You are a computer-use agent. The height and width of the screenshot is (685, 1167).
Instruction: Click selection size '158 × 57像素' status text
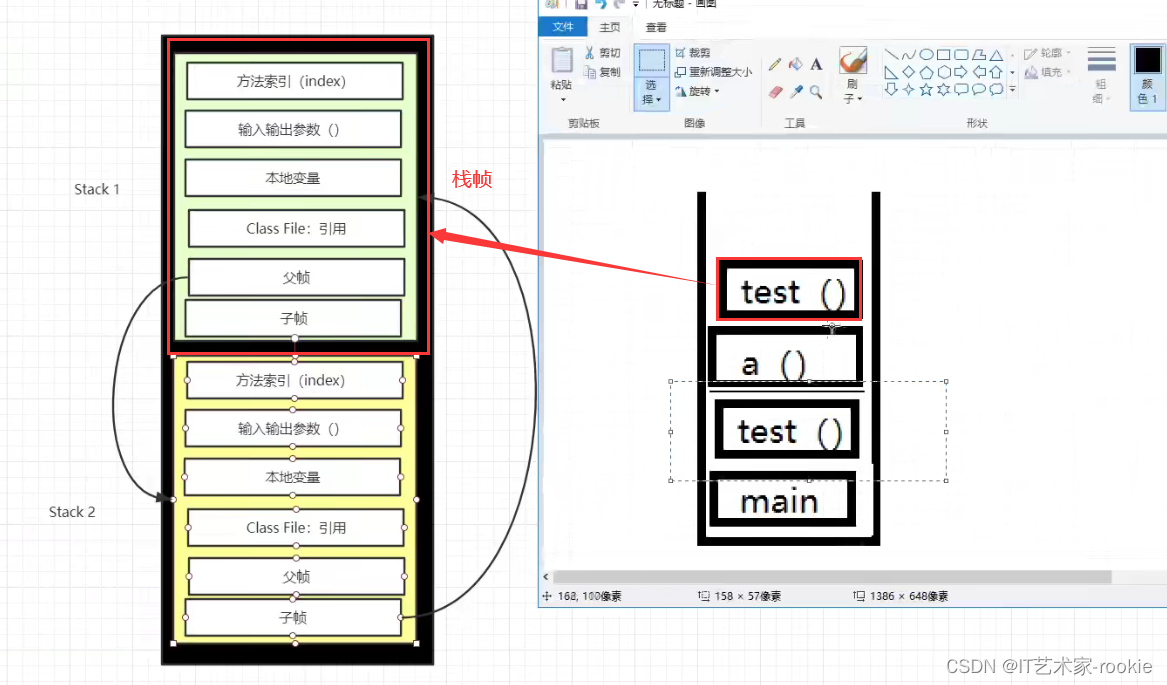[x=747, y=596]
